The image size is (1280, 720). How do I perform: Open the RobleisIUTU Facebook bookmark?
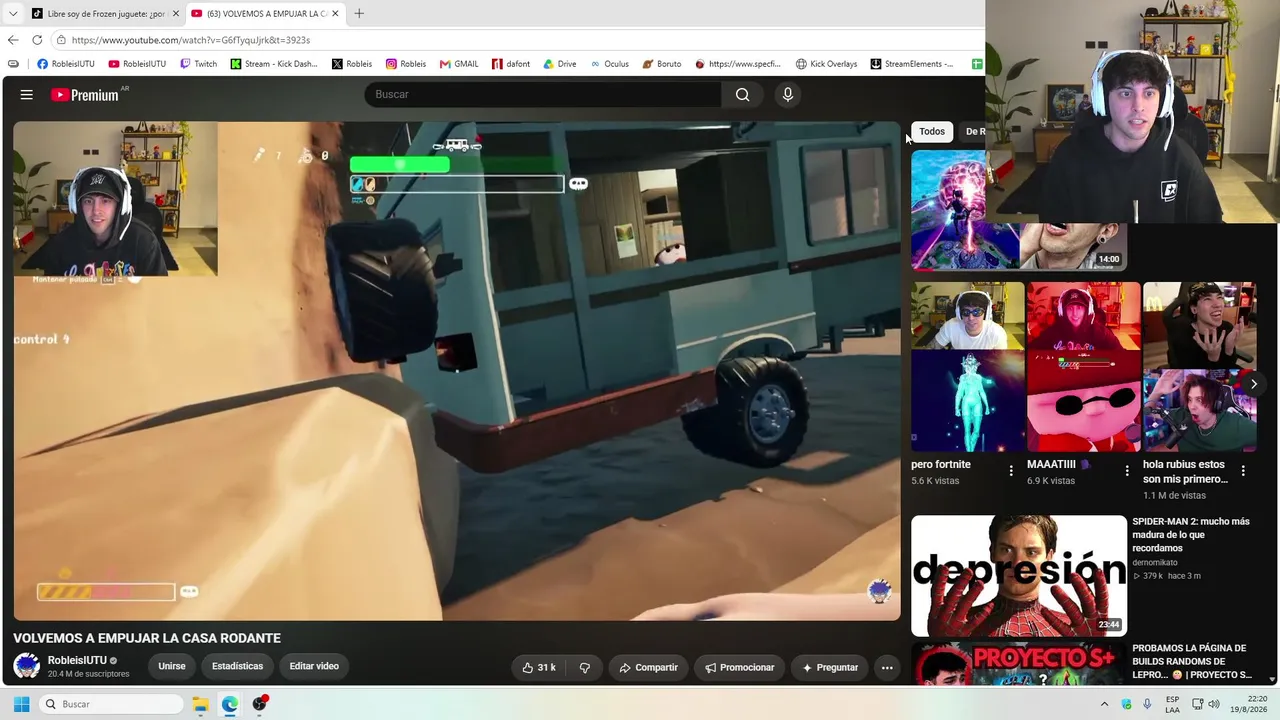tap(66, 64)
